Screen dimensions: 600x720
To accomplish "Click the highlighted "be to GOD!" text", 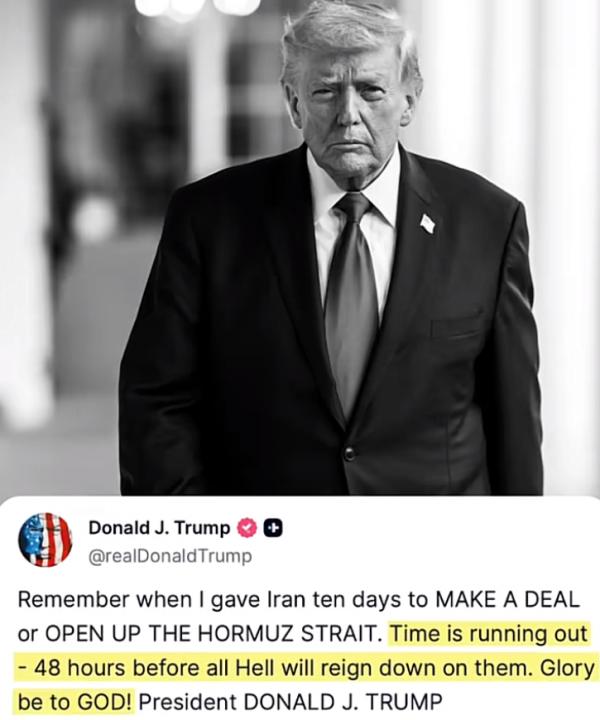I will pyautogui.click(x=75, y=703).
